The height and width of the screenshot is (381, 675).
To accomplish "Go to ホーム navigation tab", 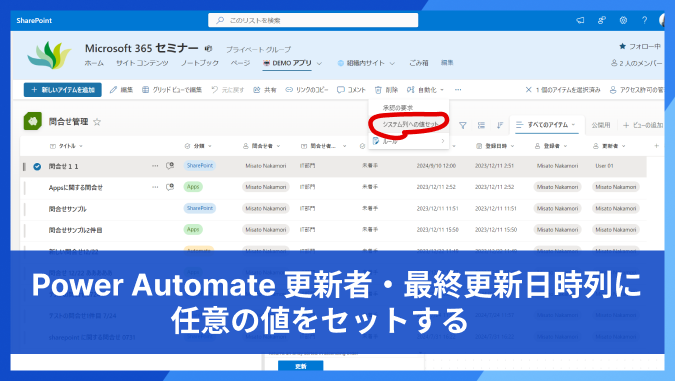I will click(x=94, y=63).
